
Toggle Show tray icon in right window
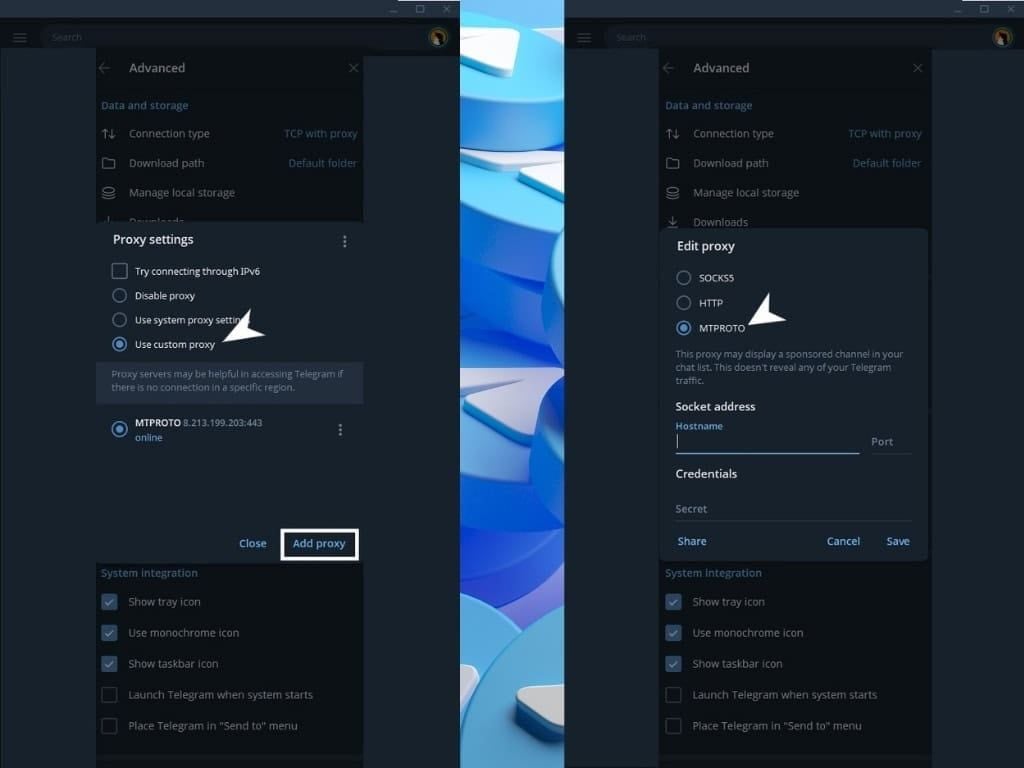tap(673, 601)
